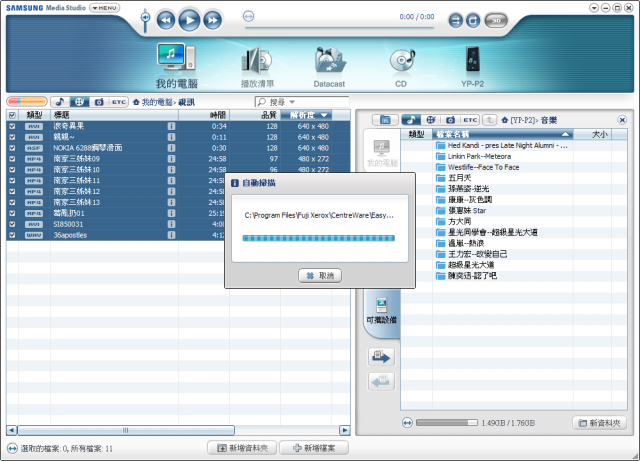640x461 pixels.
Task: Click 新增檔案 add file button
Action: 314,448
